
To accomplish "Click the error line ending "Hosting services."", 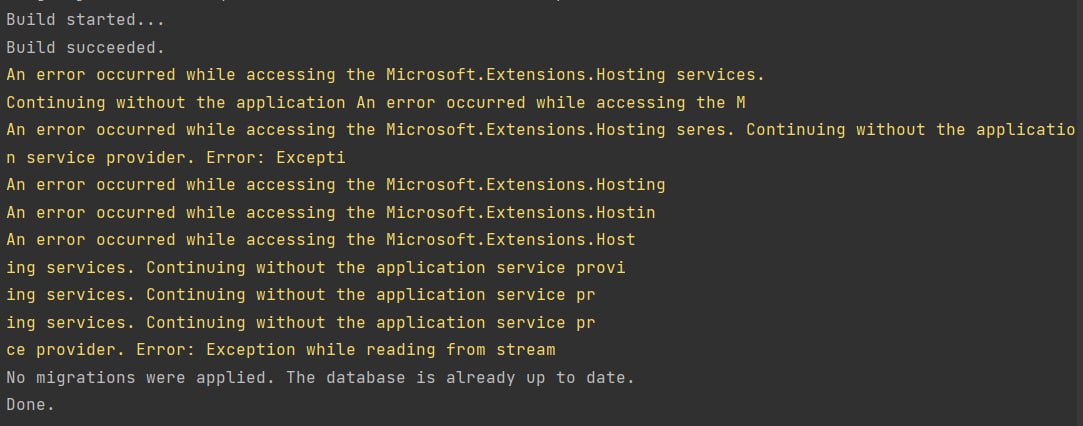I will 385,75.
